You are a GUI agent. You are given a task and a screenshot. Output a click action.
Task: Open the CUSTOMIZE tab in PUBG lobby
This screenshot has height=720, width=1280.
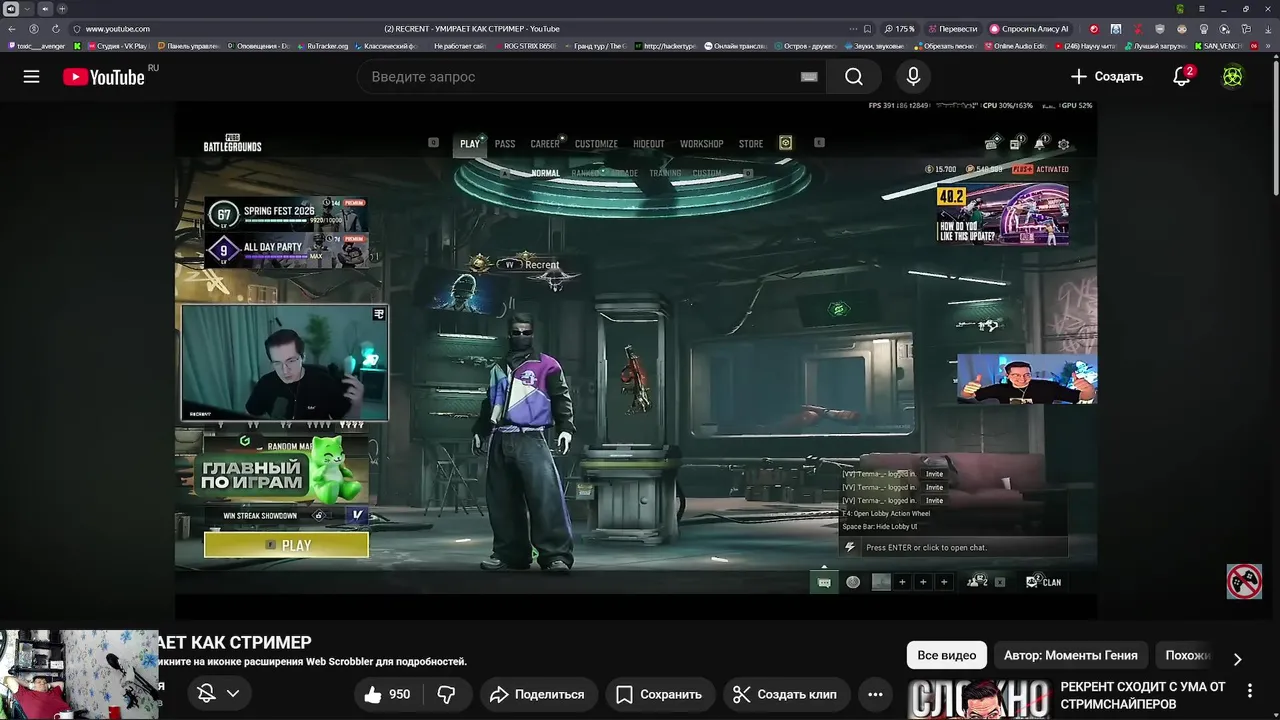point(596,144)
